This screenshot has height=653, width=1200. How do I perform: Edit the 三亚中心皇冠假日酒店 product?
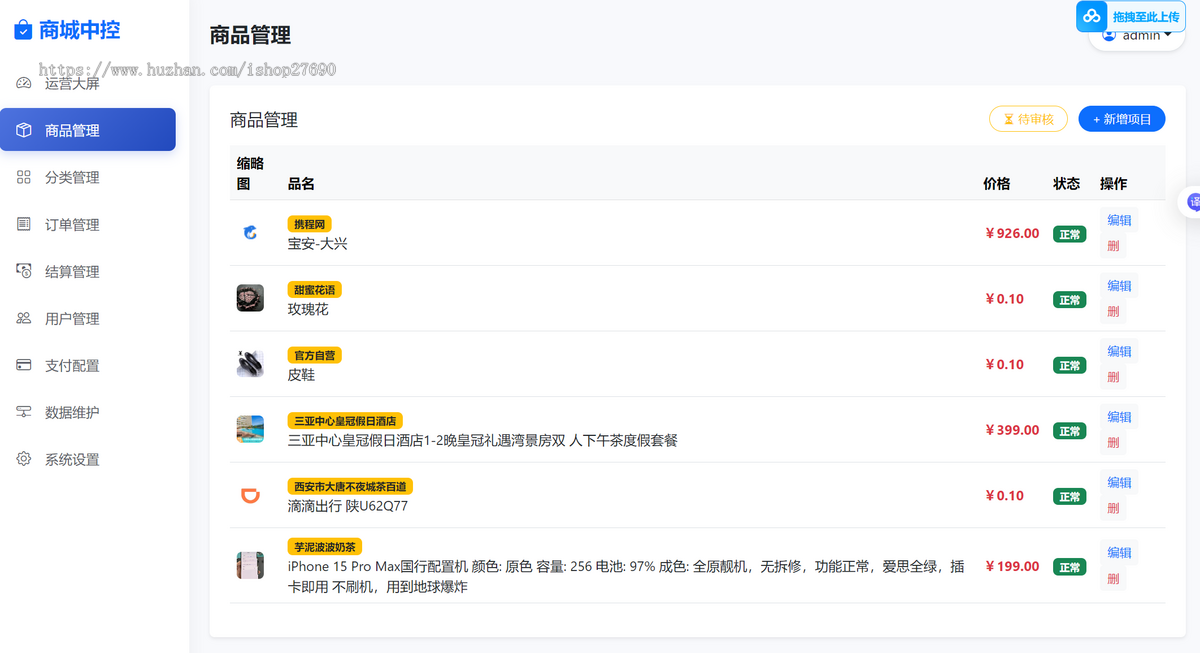tap(1119, 417)
